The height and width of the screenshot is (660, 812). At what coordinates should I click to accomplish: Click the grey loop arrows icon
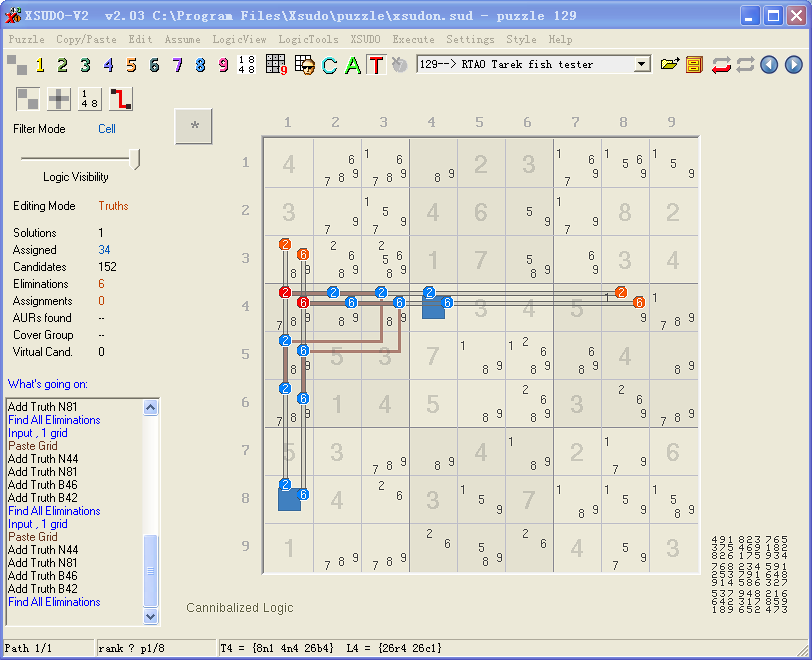[x=745, y=65]
